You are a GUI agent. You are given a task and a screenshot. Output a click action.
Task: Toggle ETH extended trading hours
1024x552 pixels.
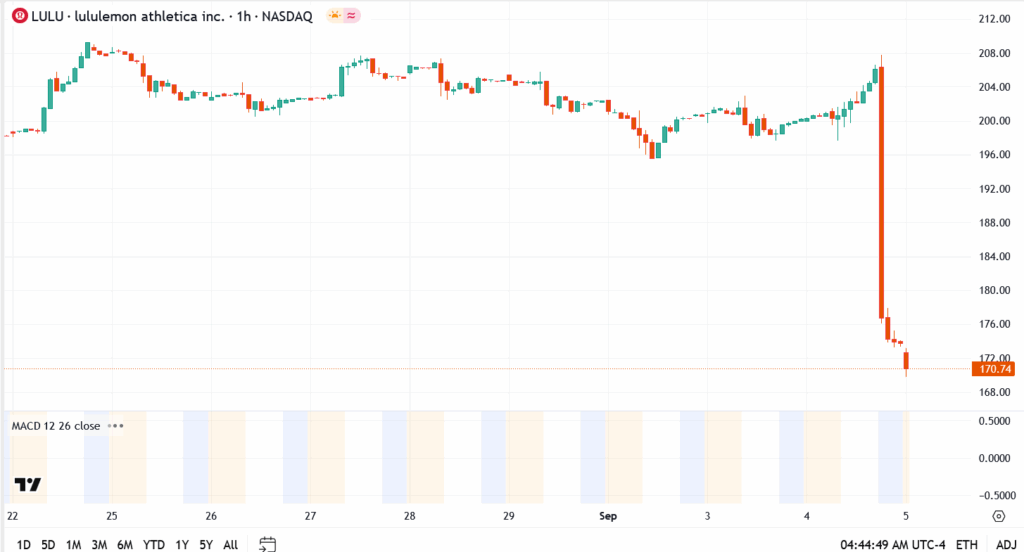(x=967, y=544)
